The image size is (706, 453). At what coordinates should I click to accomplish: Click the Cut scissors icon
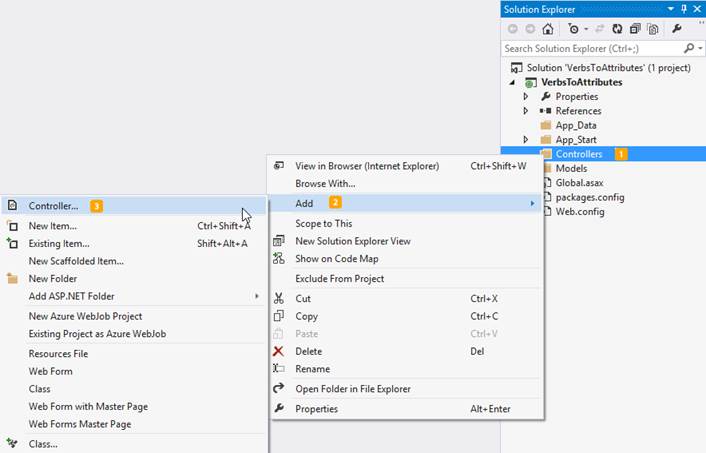tap(278, 298)
